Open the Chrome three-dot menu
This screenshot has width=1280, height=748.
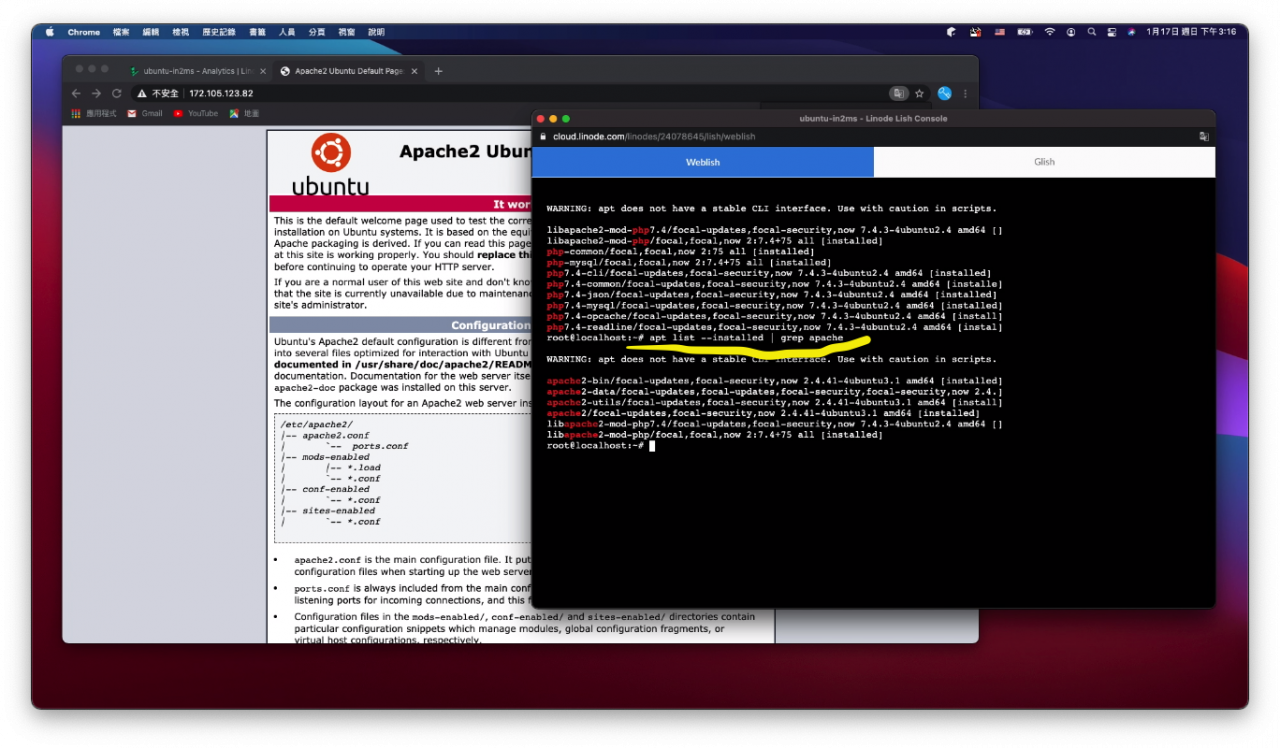[965, 93]
